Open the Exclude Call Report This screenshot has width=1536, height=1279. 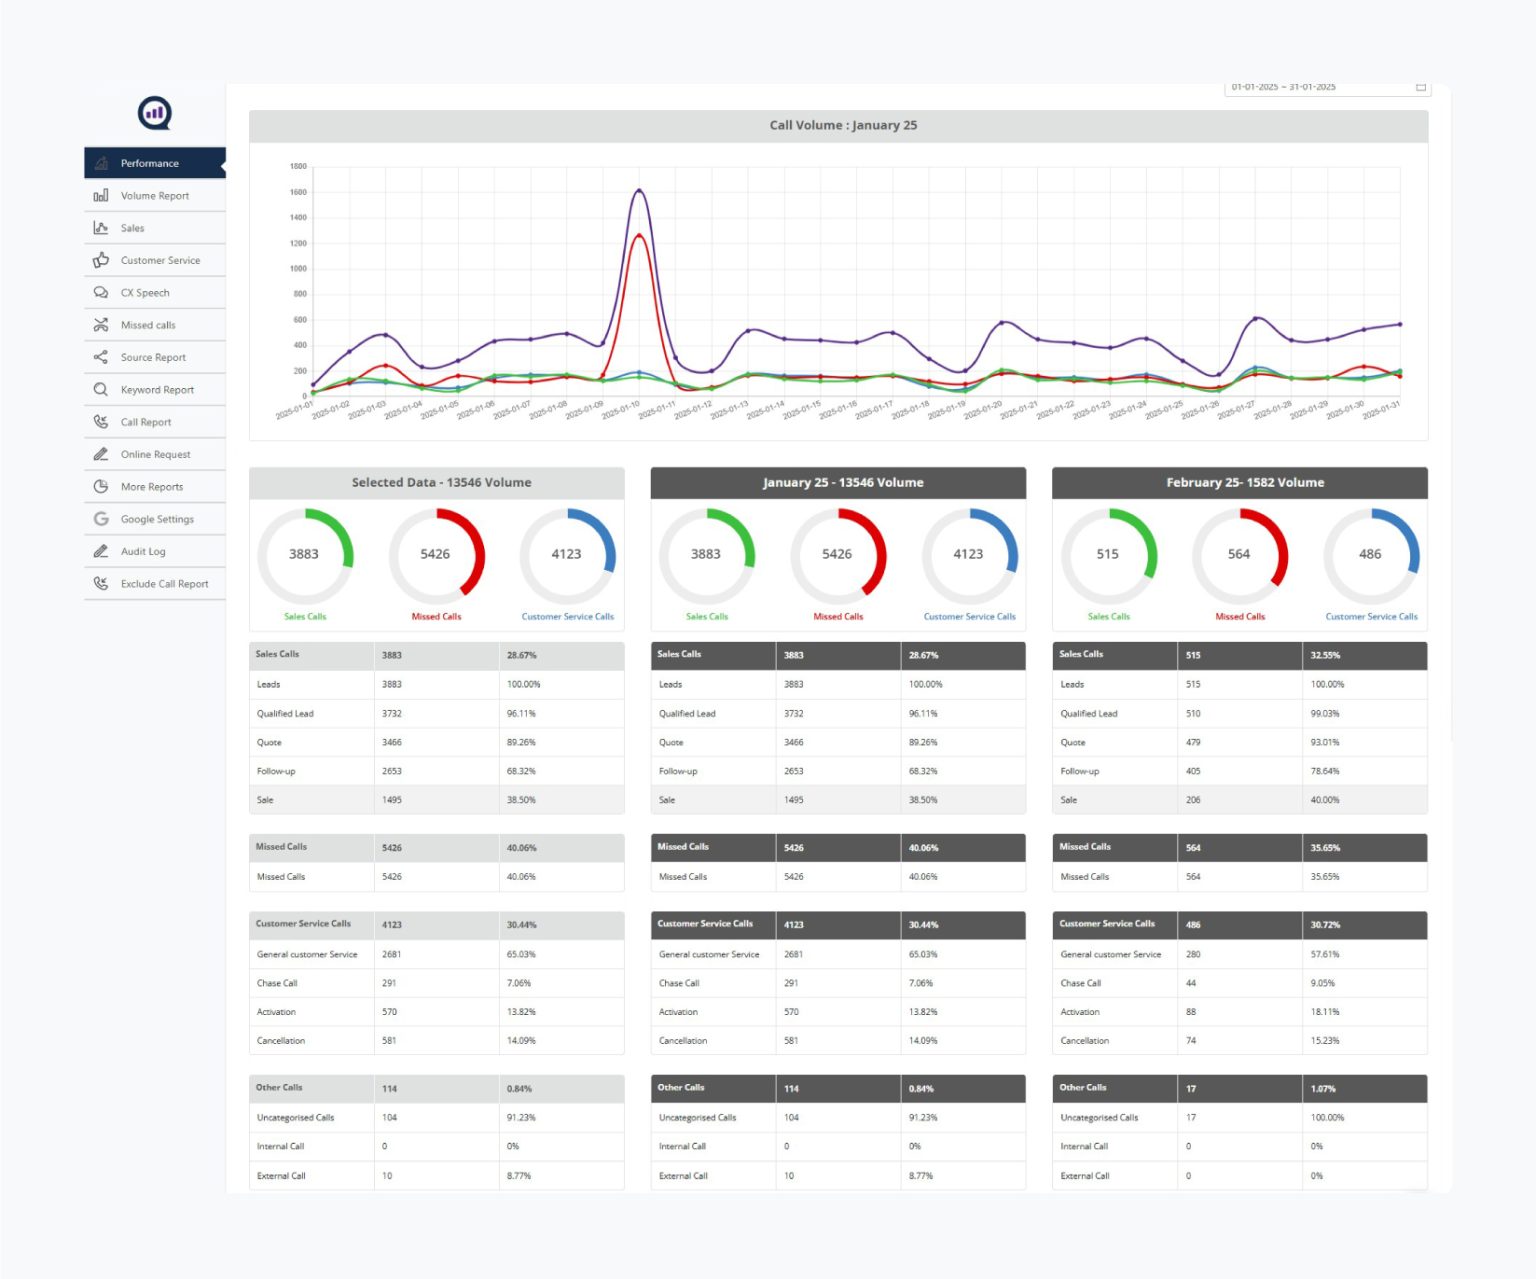click(164, 583)
